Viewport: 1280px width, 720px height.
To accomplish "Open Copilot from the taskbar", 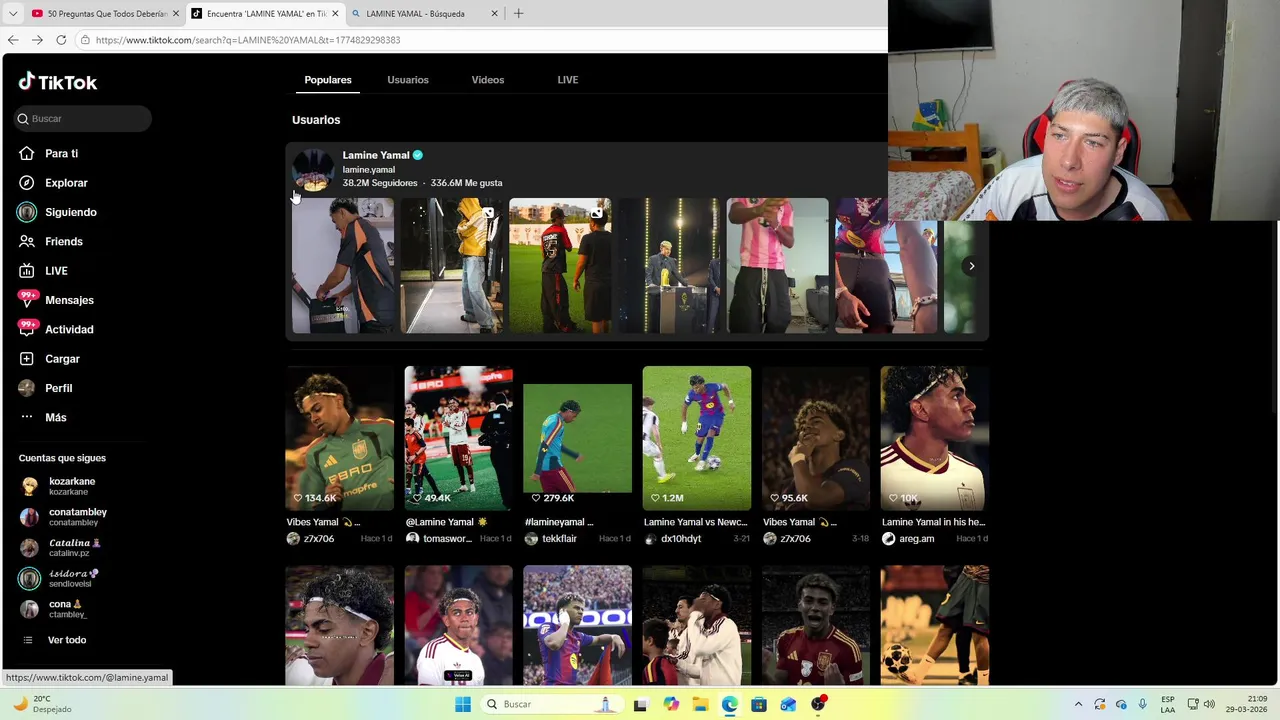I will click(x=671, y=704).
